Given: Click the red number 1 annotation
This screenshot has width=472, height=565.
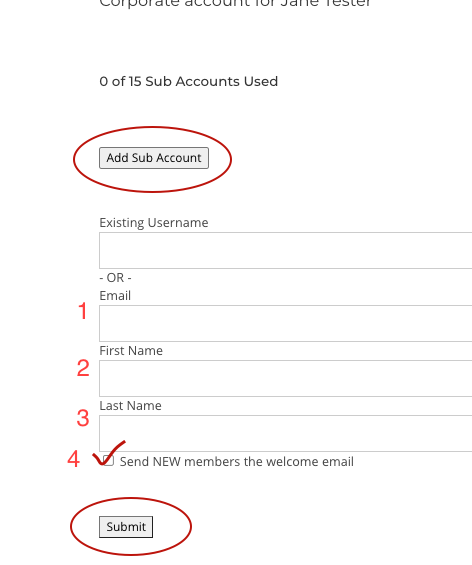Looking at the screenshot, I should 83,311.
